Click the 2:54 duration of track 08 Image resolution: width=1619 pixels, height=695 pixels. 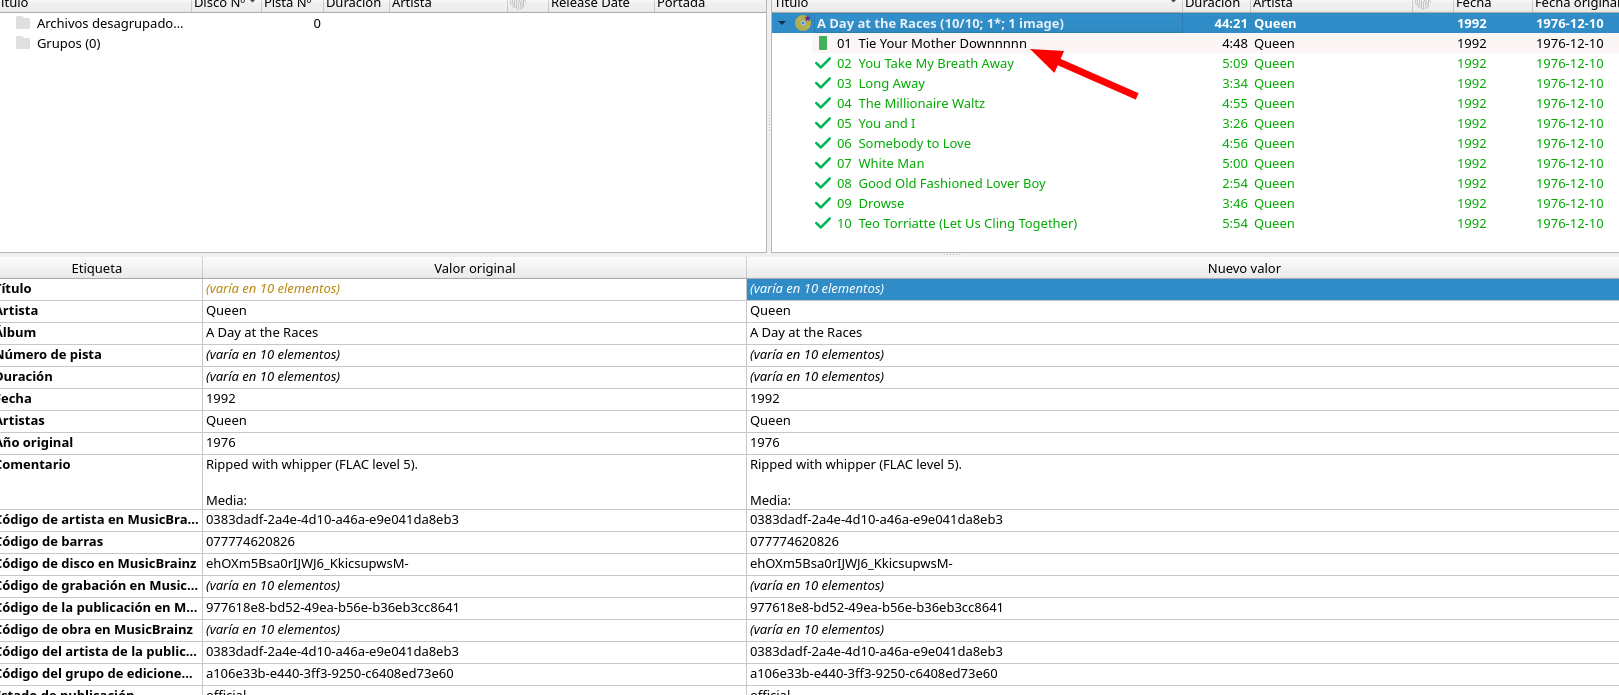(1235, 183)
